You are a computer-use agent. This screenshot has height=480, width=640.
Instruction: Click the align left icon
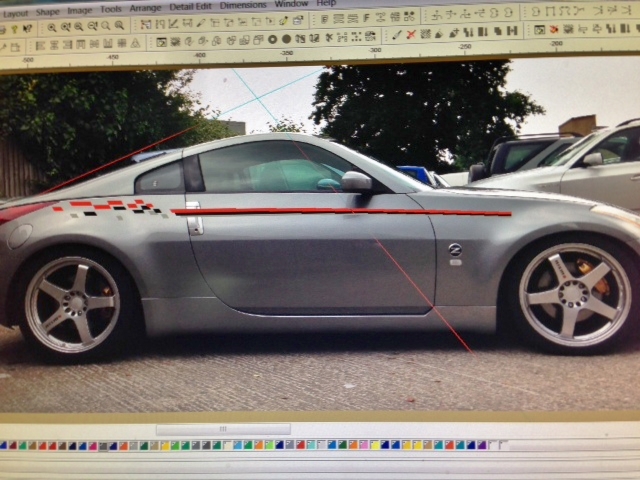pos(40,46)
